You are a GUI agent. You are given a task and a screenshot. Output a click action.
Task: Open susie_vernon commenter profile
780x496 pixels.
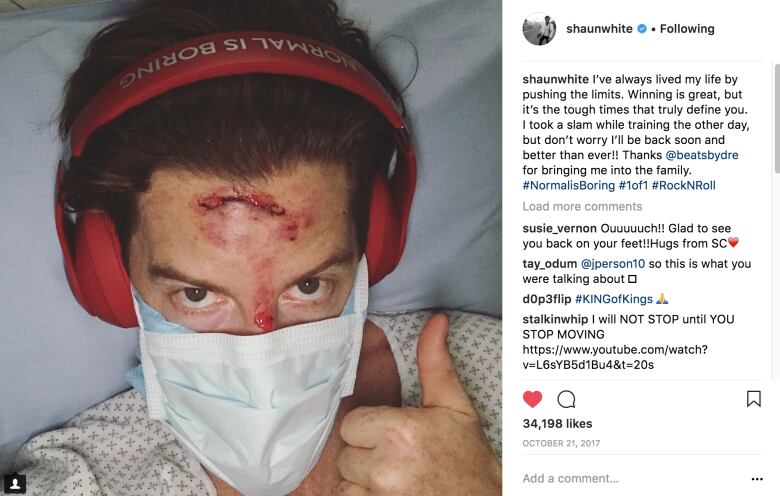(x=560, y=228)
